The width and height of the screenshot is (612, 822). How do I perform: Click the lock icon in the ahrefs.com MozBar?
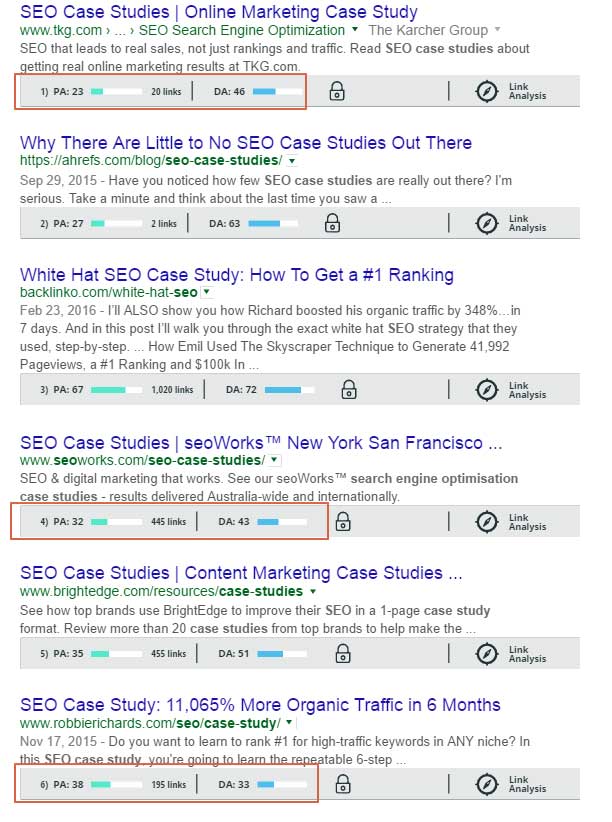click(x=333, y=223)
